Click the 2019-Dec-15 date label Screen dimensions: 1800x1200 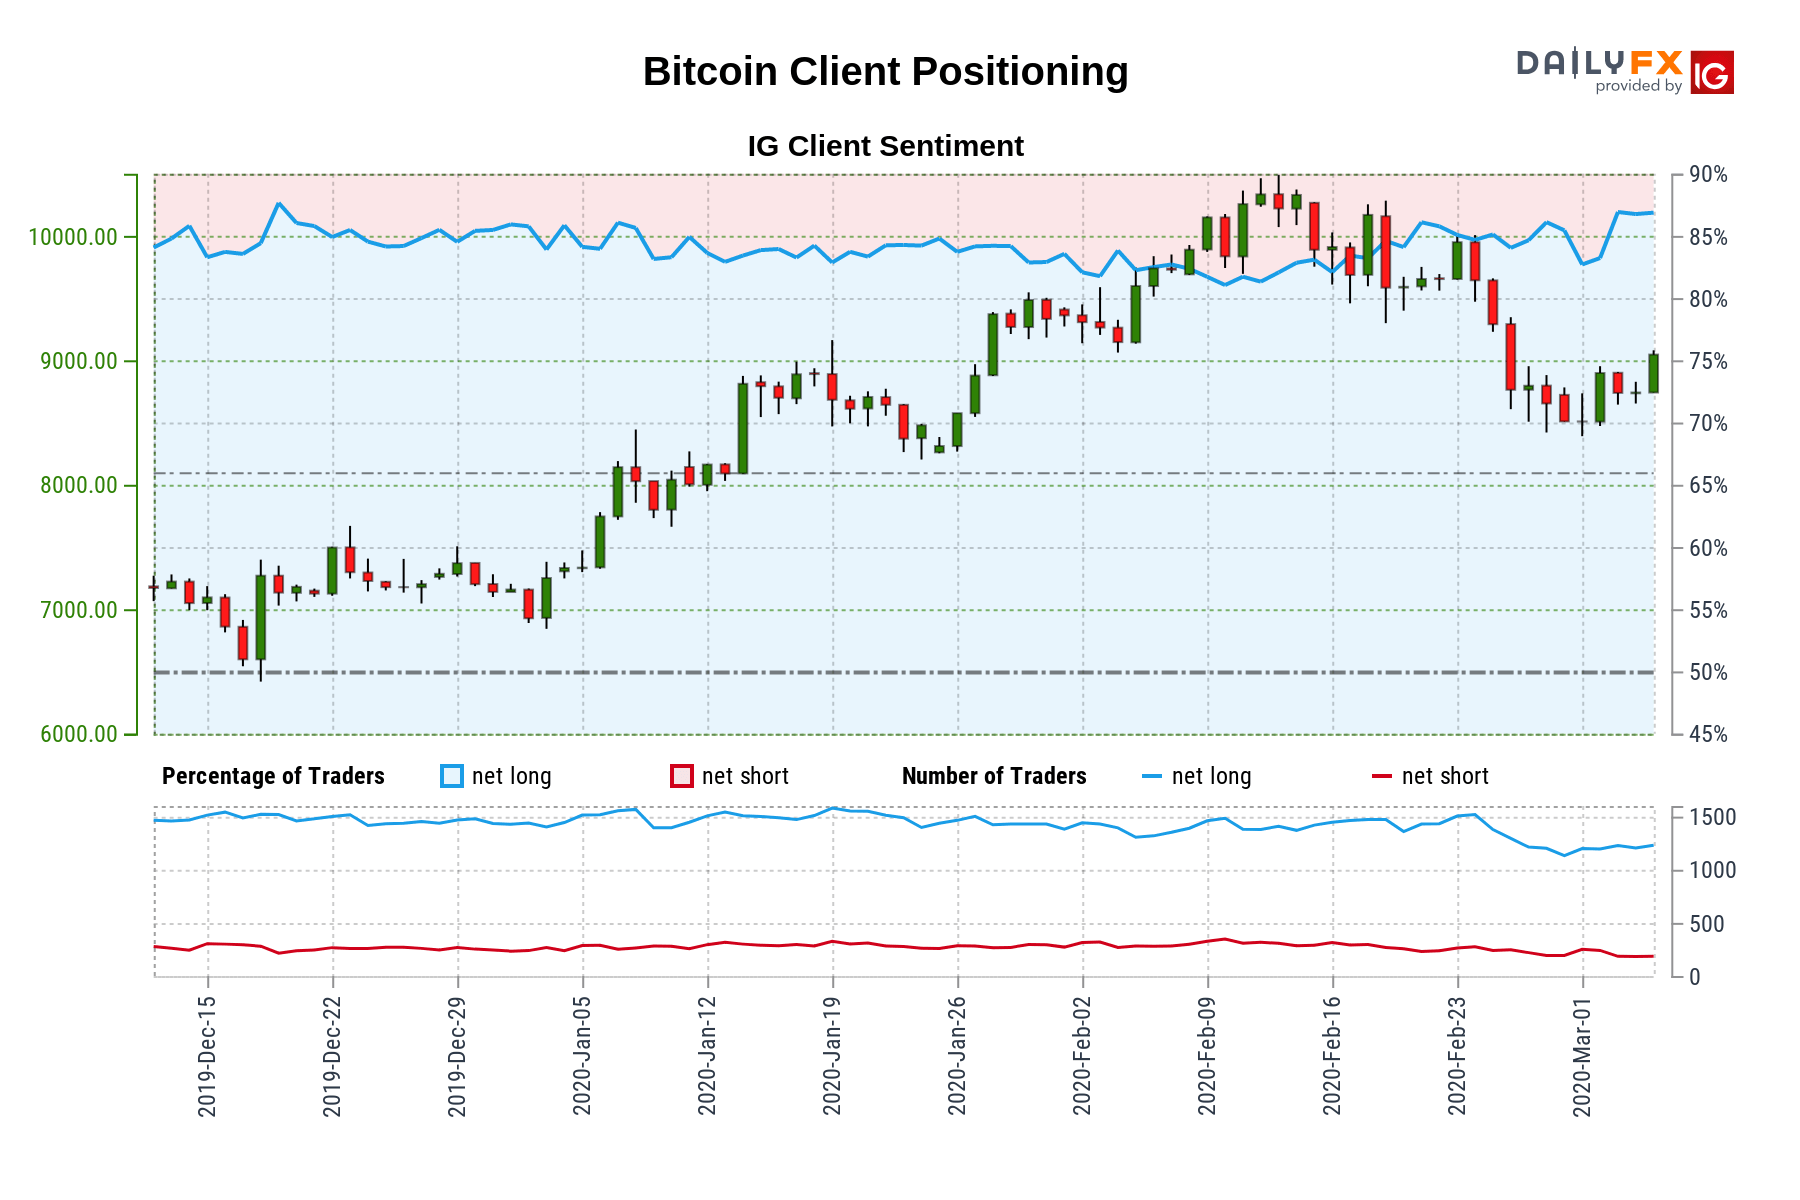point(207,1056)
